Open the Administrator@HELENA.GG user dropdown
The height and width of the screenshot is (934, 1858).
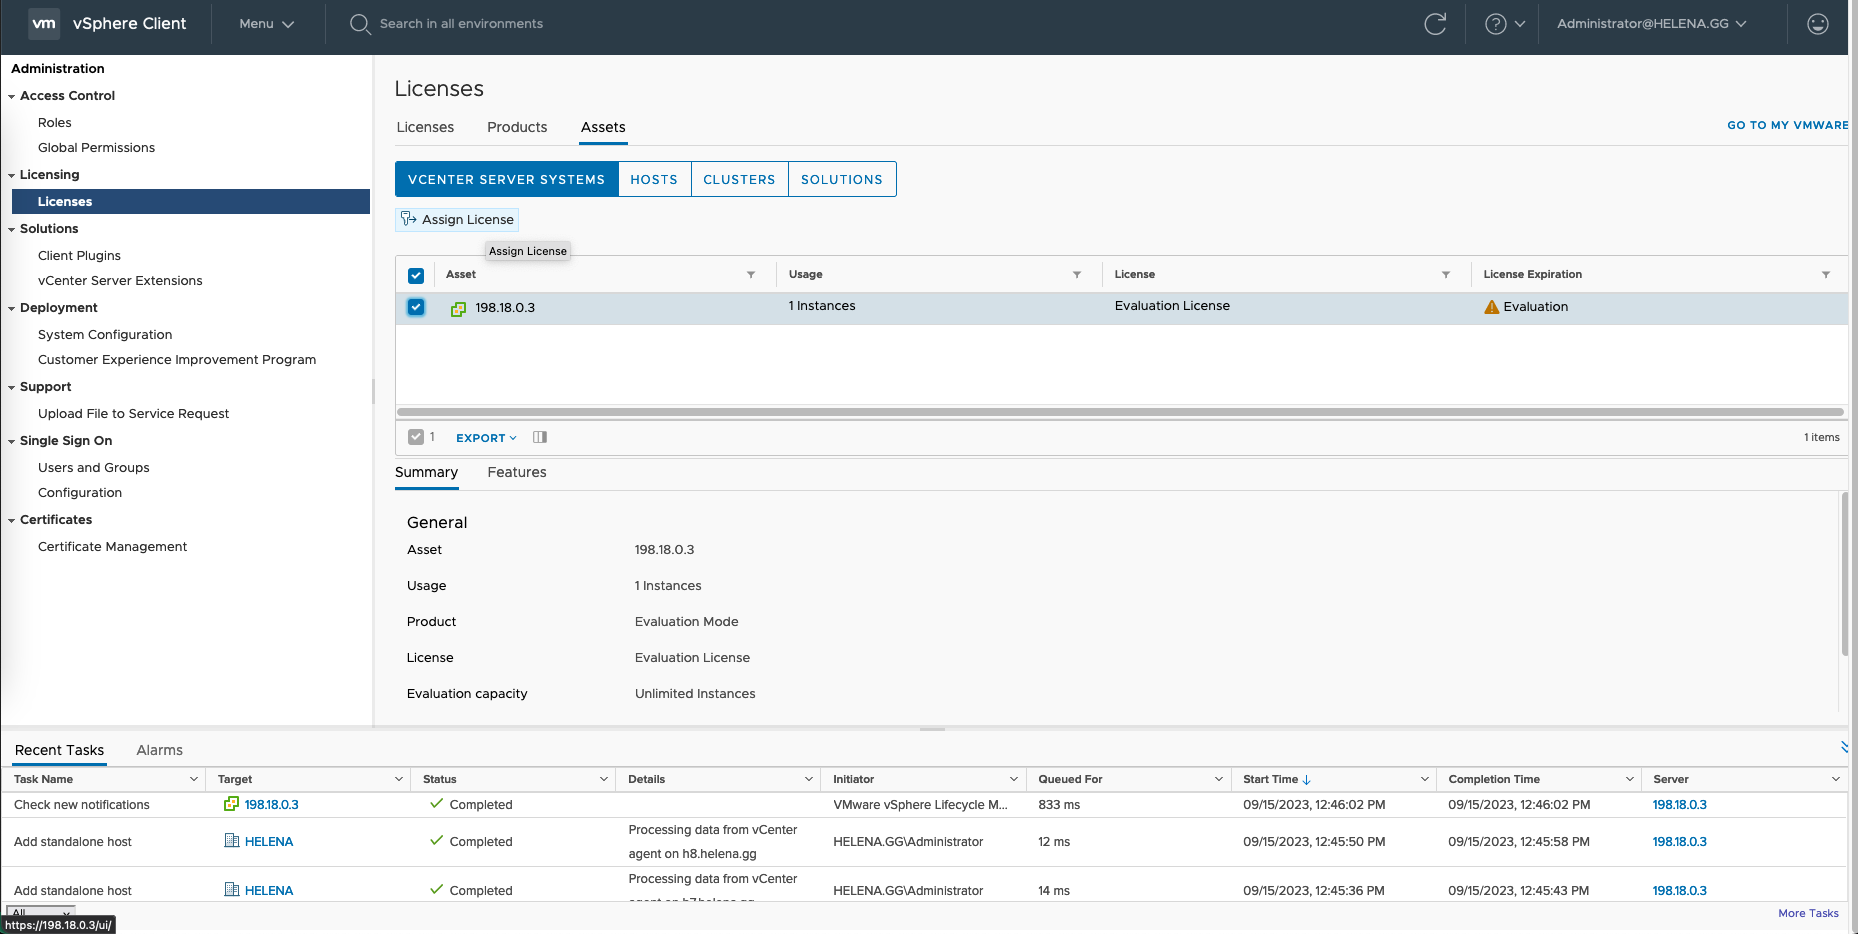pyautogui.click(x=1651, y=24)
